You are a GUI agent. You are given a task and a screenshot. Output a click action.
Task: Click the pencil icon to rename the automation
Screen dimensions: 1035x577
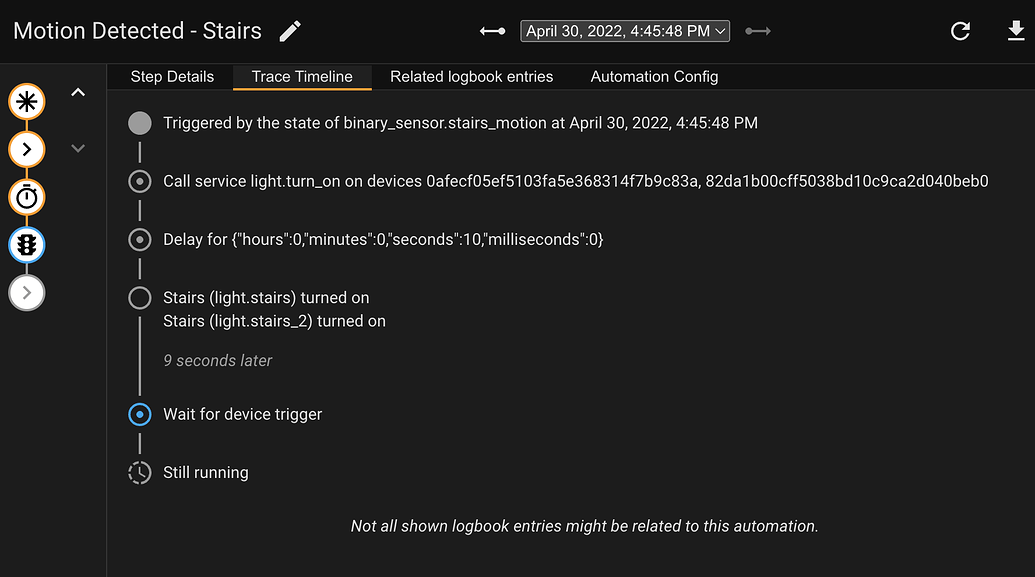coord(290,31)
